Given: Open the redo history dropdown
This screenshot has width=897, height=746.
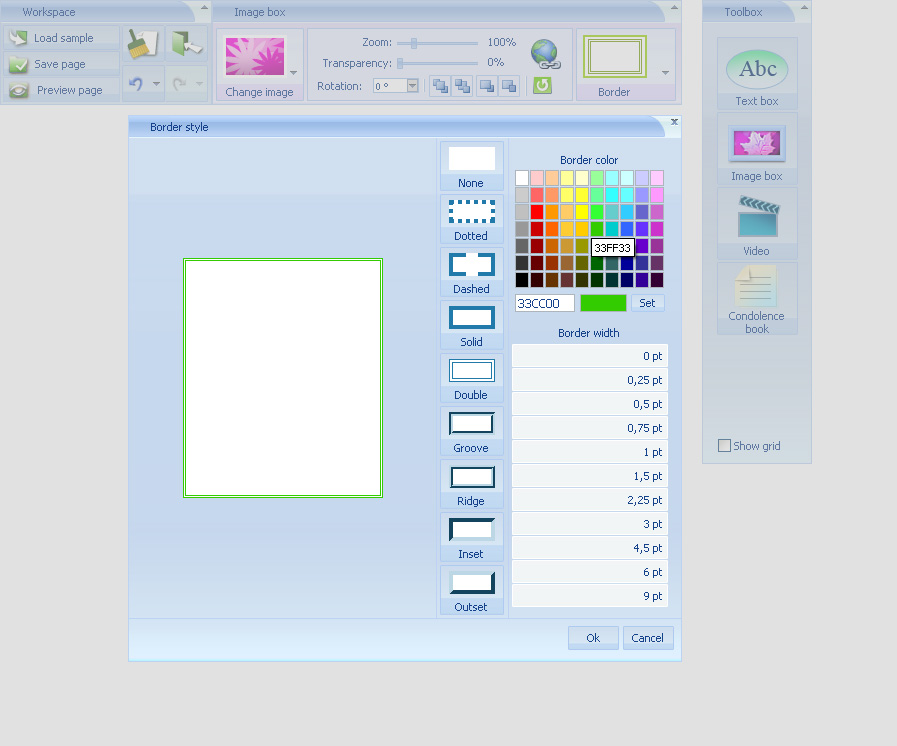Looking at the screenshot, I should coord(199,84).
